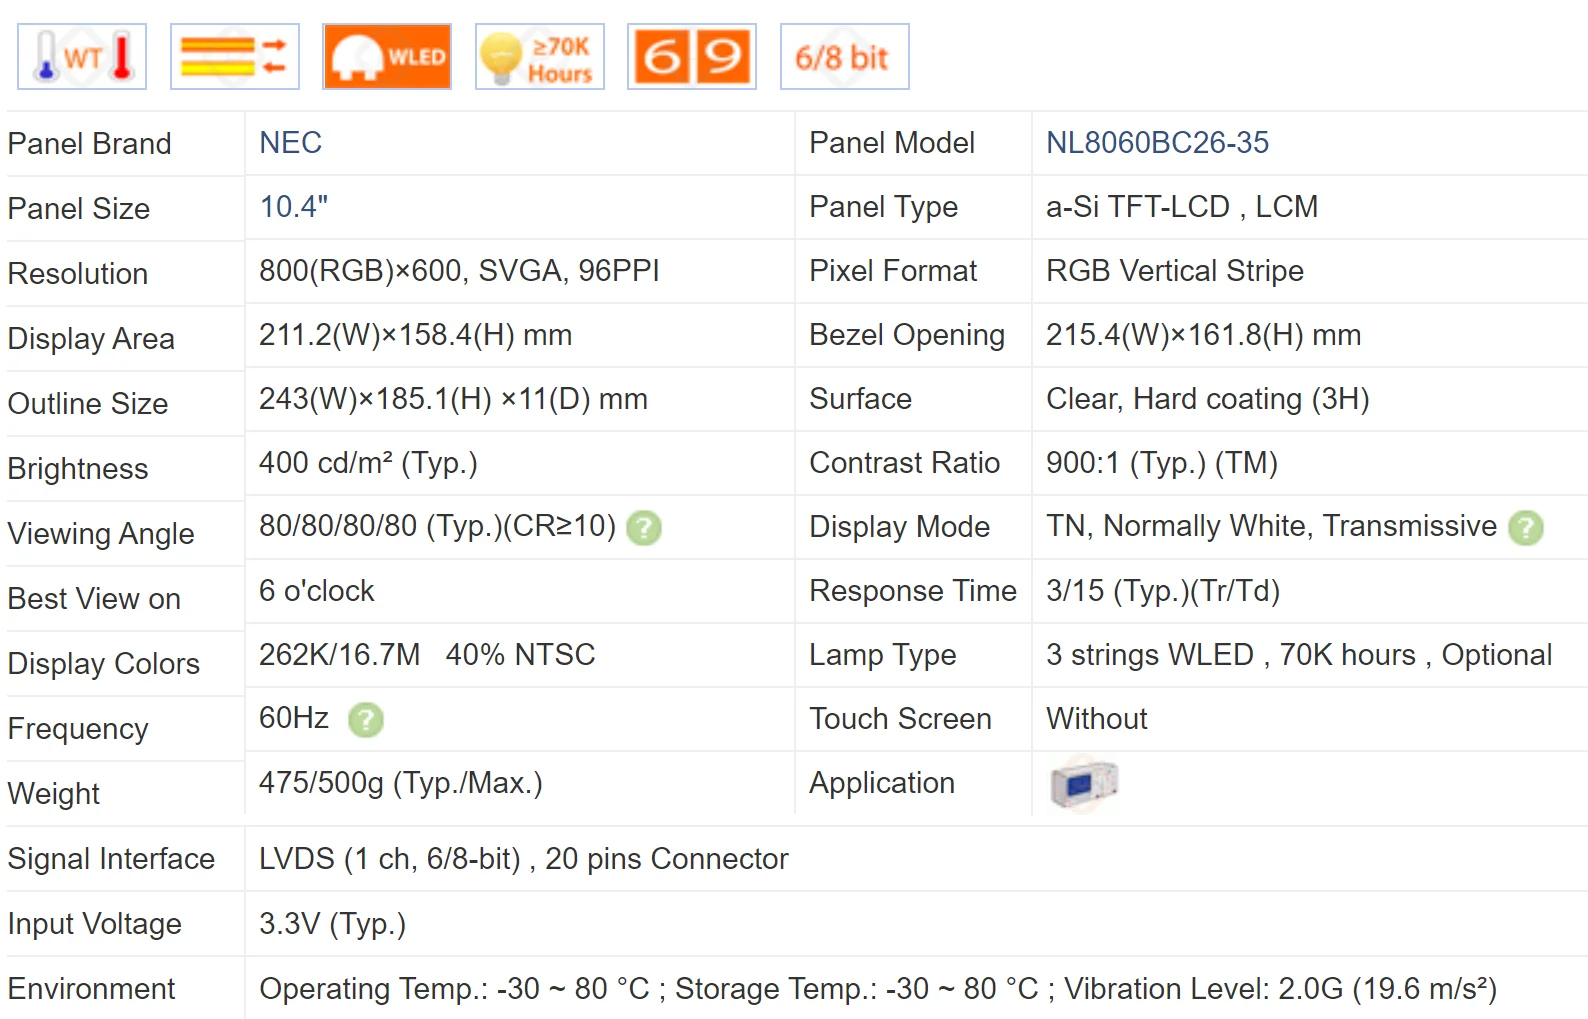Click the "Brightness" label
Image resolution: width=1588 pixels, height=1019 pixels.
coord(77,469)
